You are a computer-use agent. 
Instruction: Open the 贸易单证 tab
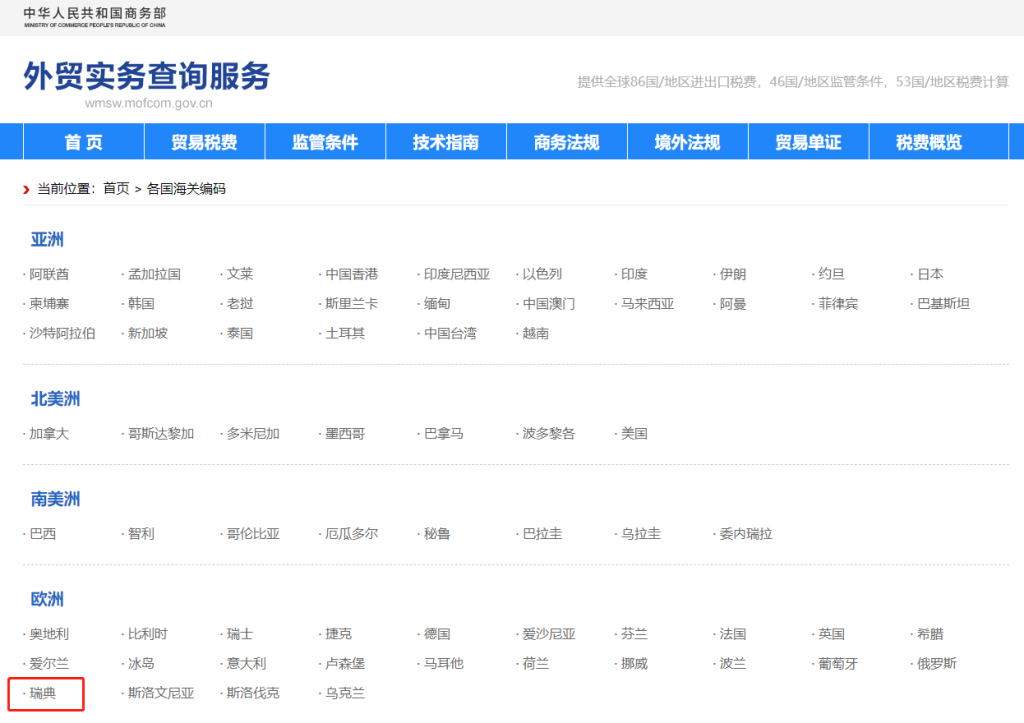pos(808,142)
